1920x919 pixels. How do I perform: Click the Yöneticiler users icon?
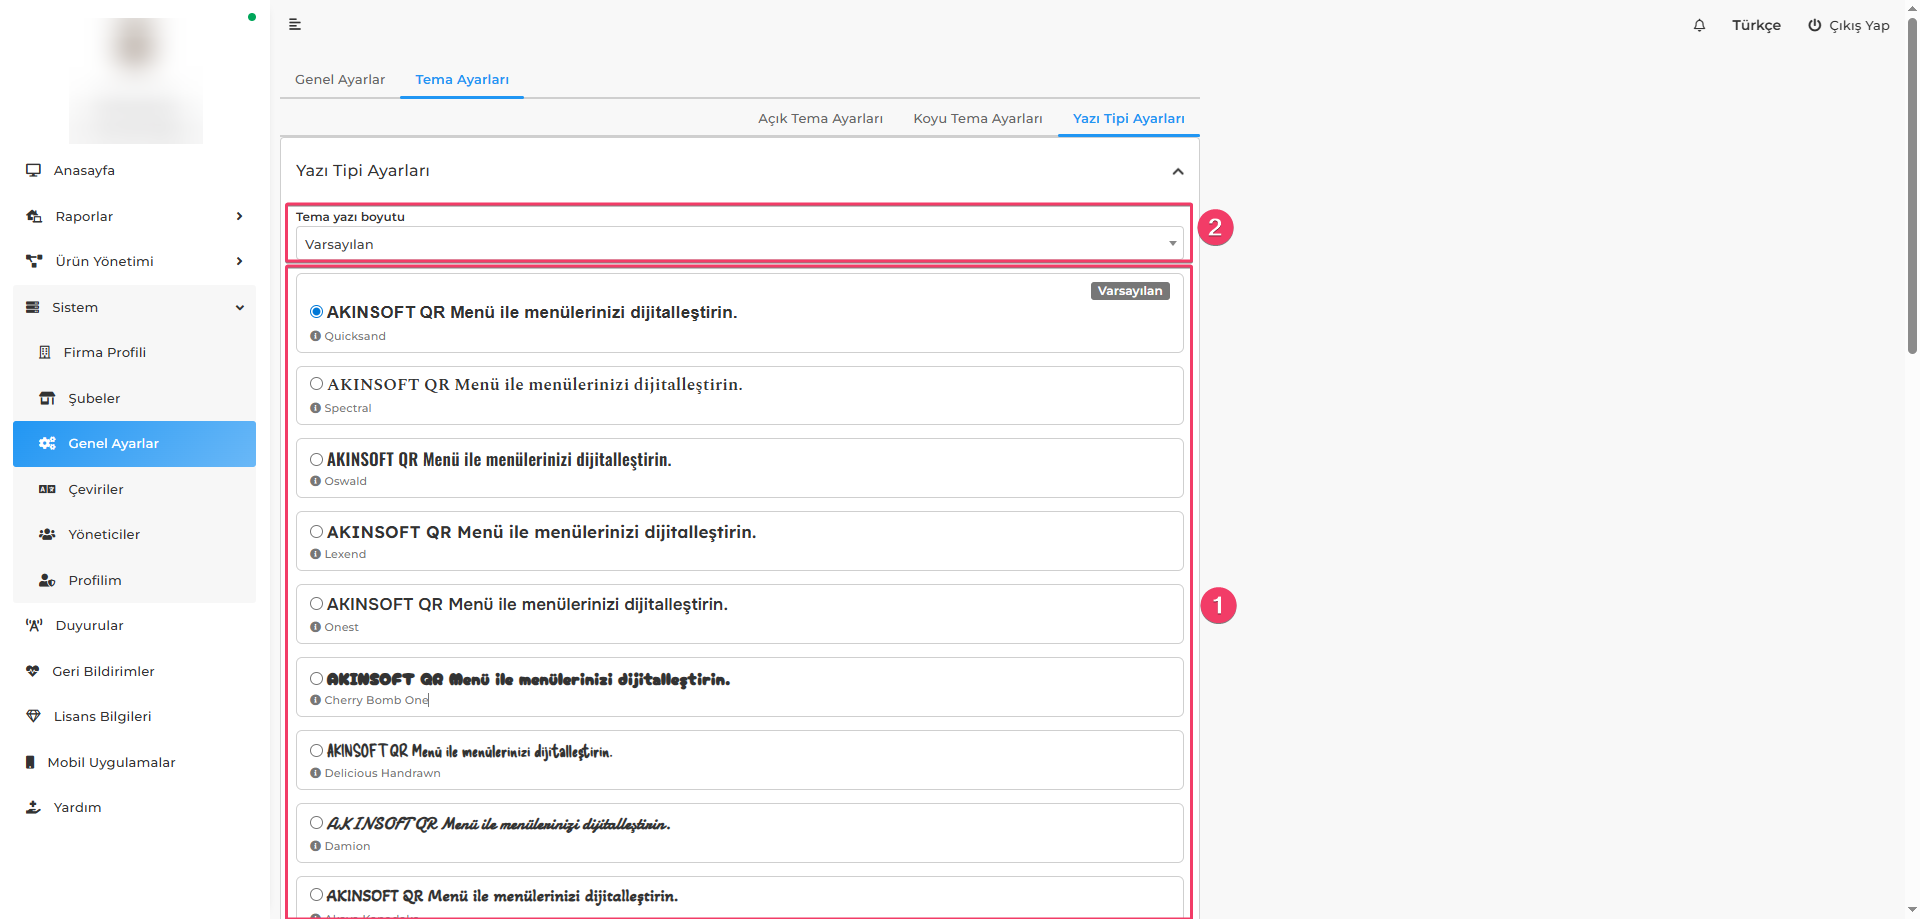(x=47, y=534)
